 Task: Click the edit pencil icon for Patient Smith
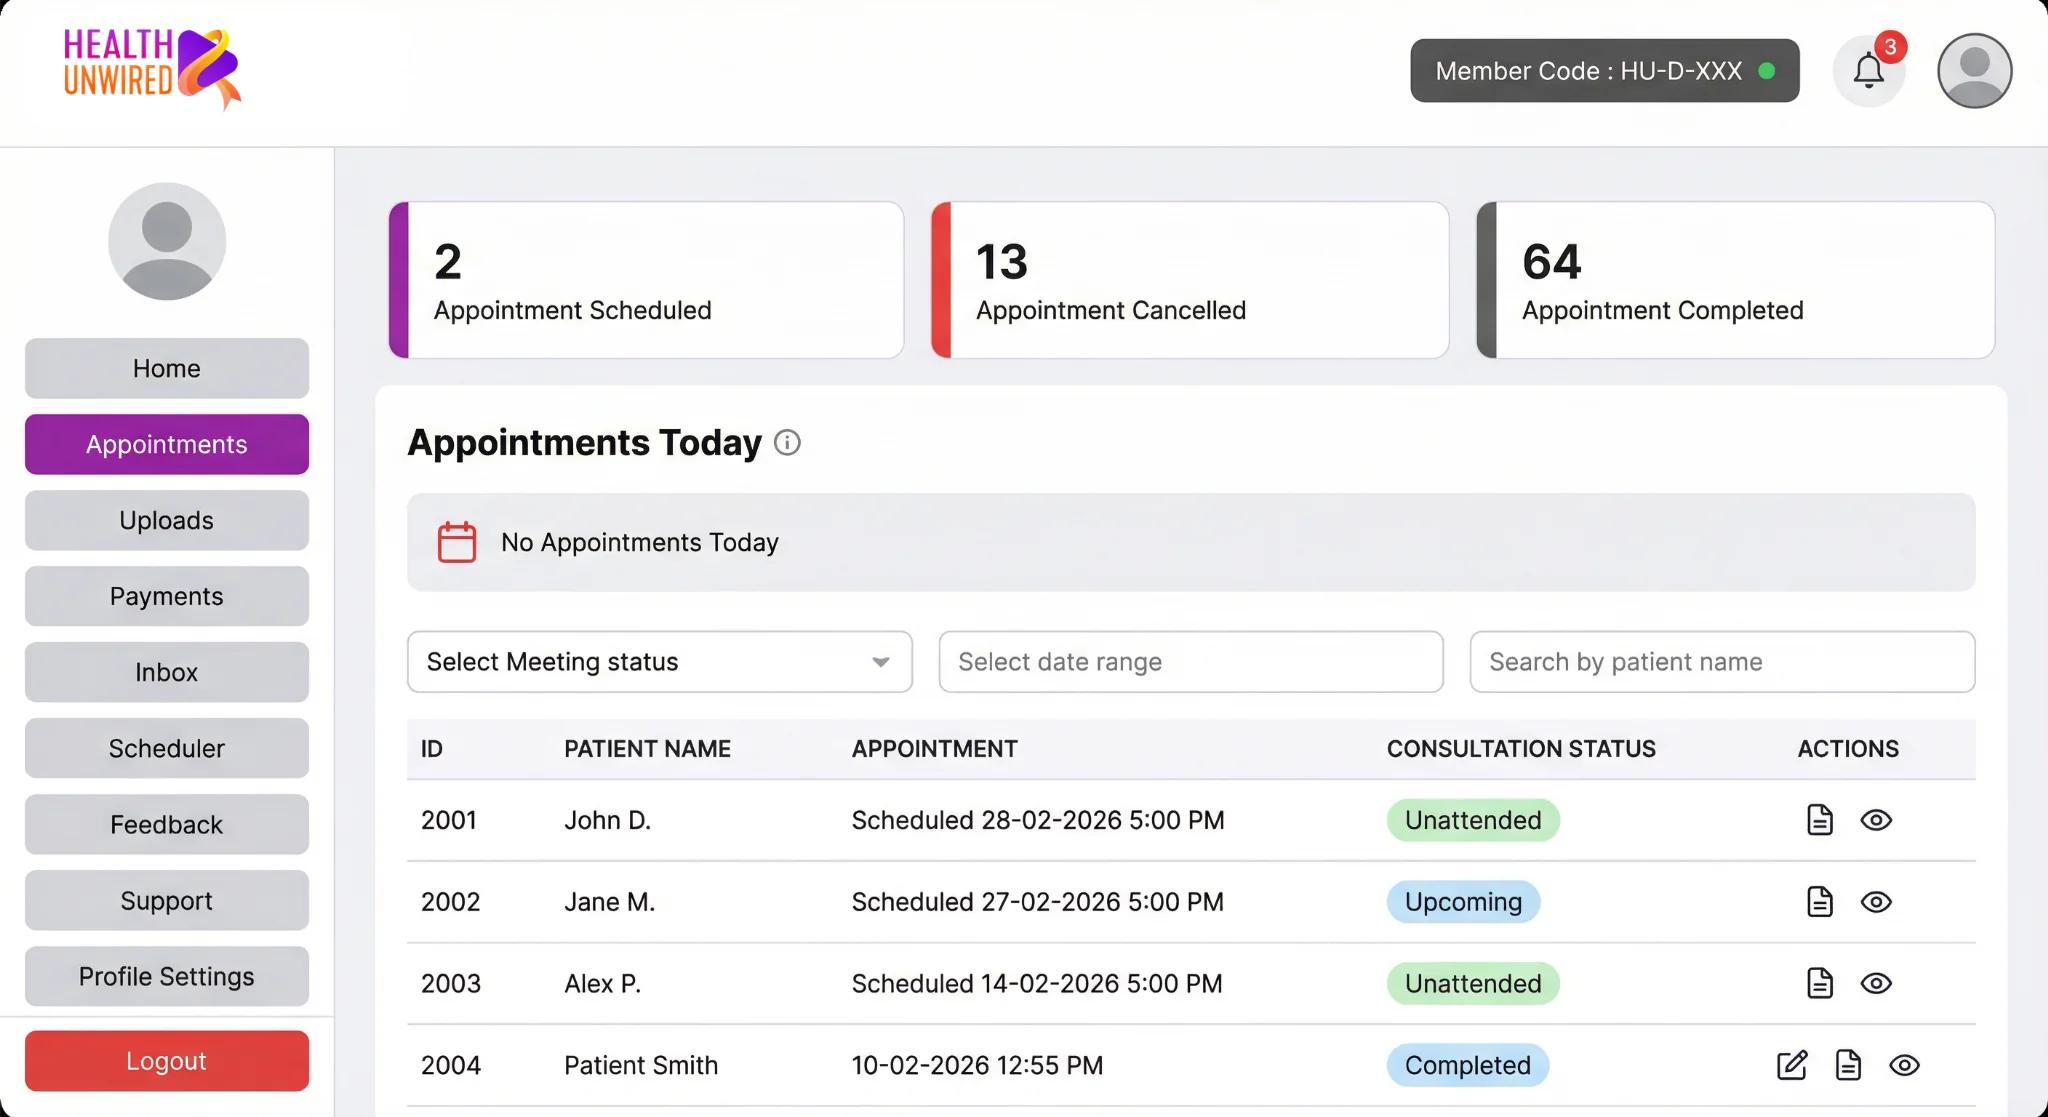click(1791, 1065)
